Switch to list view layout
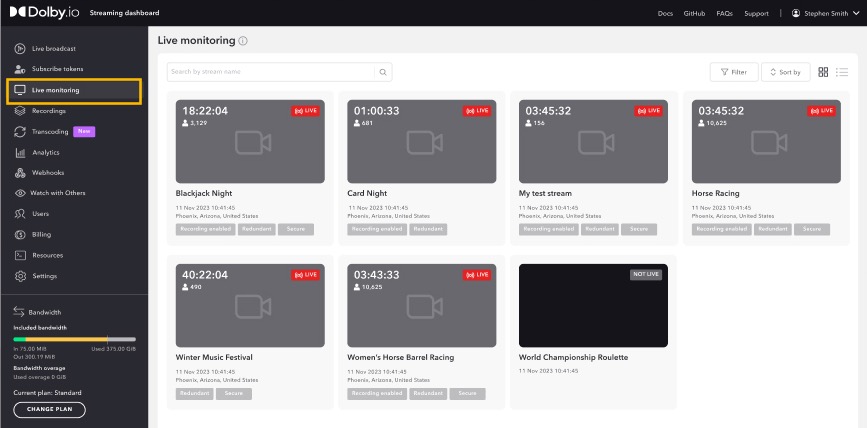The height and width of the screenshot is (428, 867). pos(841,72)
